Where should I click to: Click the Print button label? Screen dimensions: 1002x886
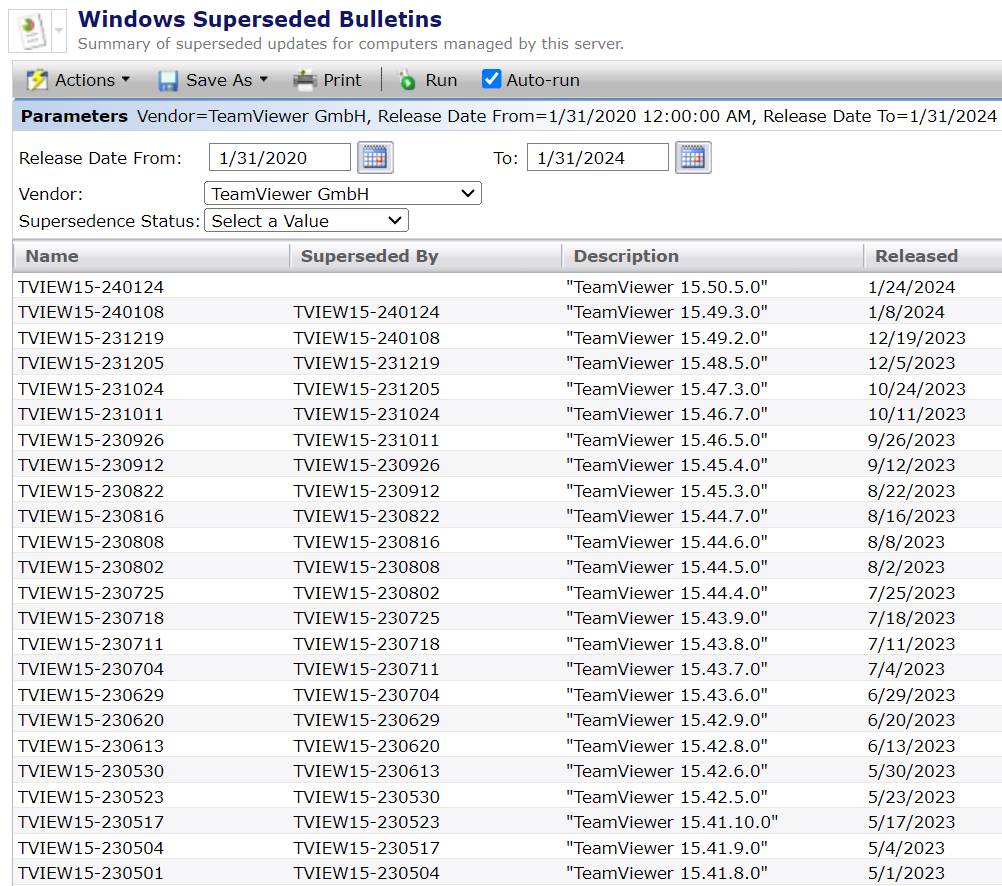tap(342, 80)
